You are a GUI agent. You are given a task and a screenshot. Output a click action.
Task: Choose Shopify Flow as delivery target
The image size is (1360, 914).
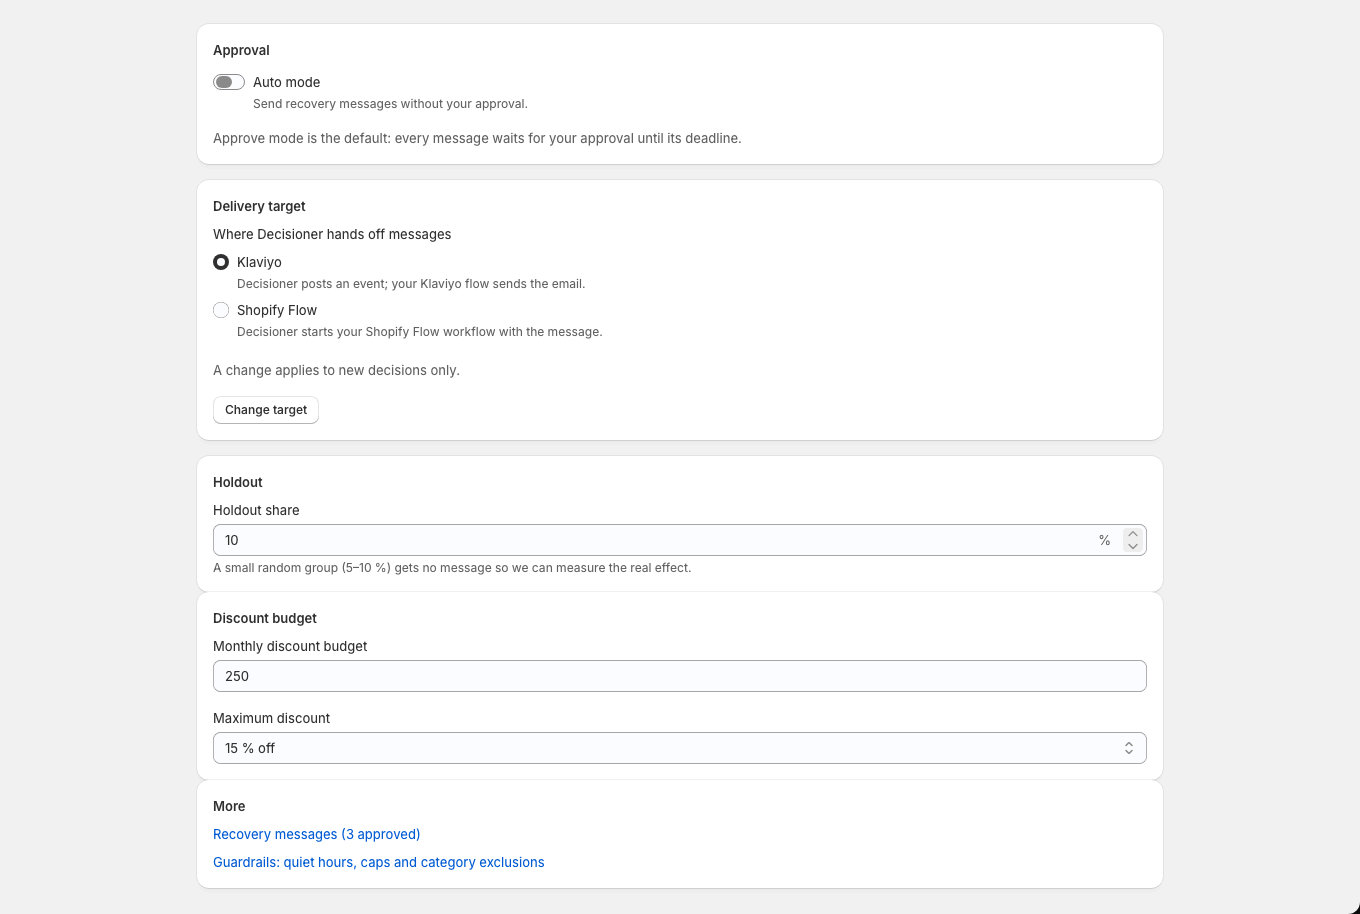221,310
